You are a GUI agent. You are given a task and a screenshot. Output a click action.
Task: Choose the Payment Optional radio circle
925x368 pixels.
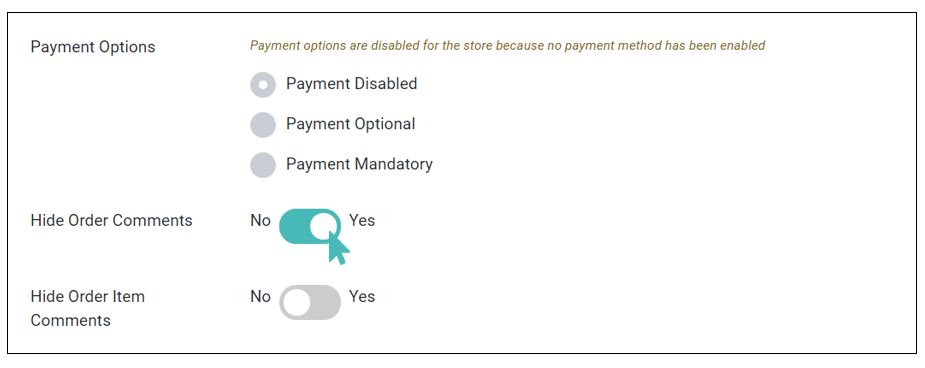pos(263,125)
